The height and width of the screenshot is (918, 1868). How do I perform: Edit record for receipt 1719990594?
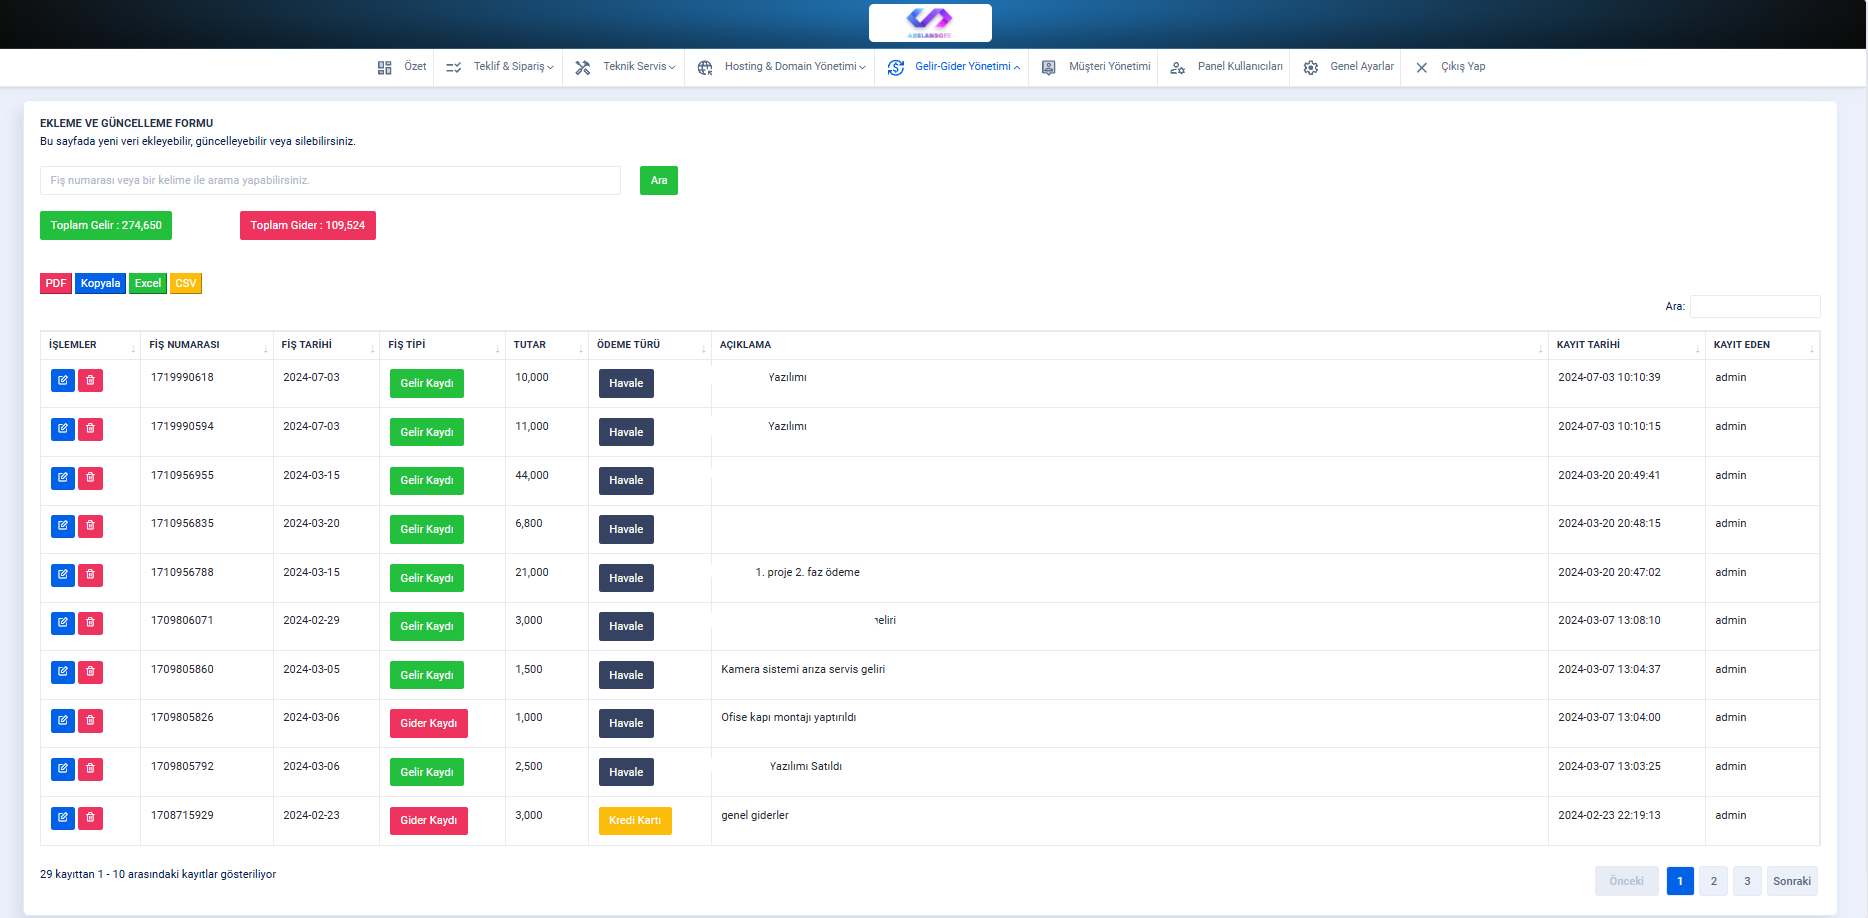(x=63, y=429)
